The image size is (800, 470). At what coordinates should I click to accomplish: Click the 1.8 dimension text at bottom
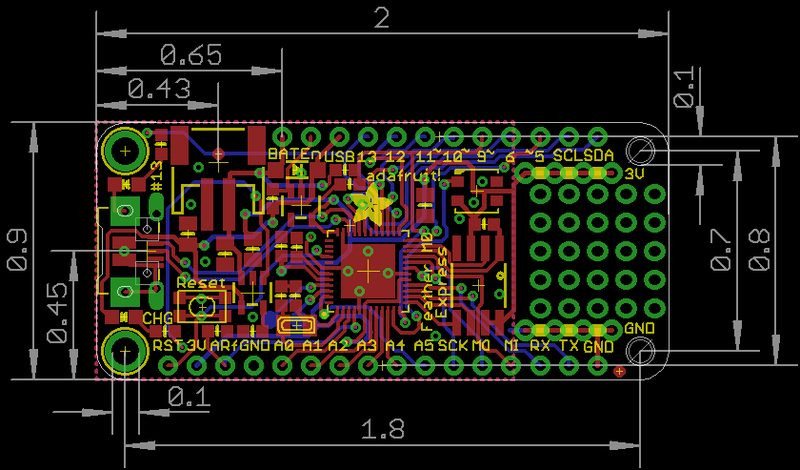pos(383,429)
